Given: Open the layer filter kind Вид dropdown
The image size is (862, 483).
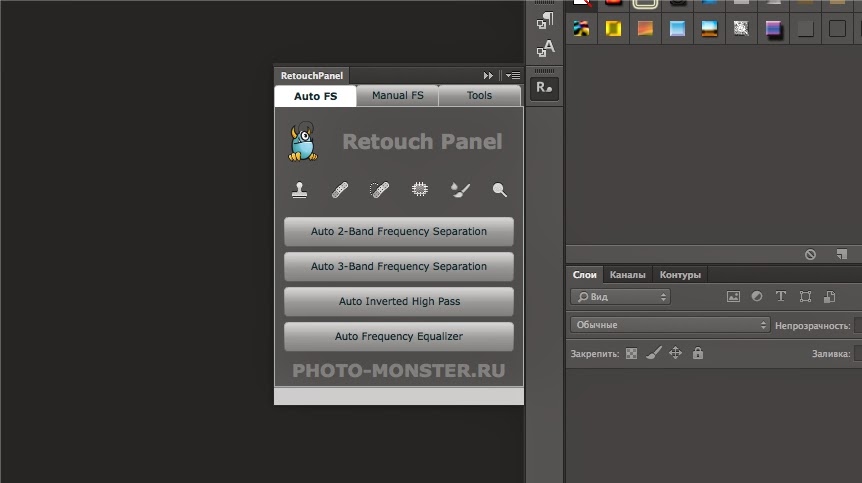Looking at the screenshot, I should [x=620, y=297].
